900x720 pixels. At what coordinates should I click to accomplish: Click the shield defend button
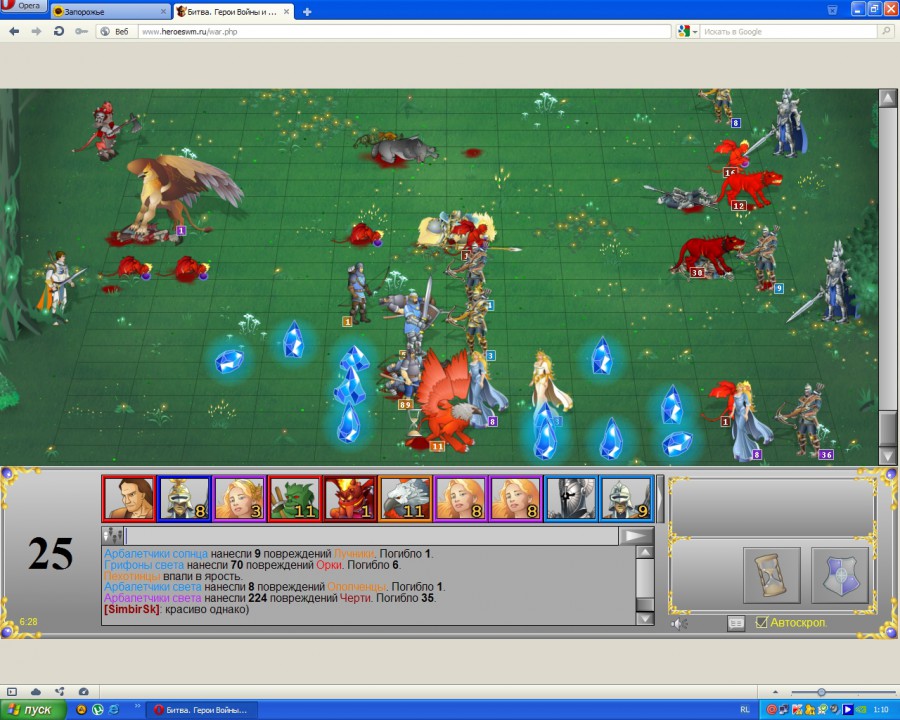(839, 575)
